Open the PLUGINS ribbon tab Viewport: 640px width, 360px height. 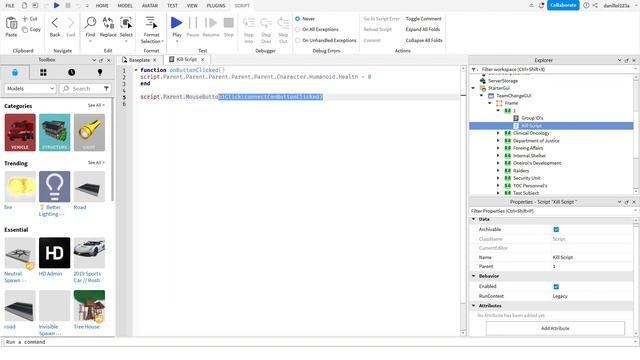216,6
